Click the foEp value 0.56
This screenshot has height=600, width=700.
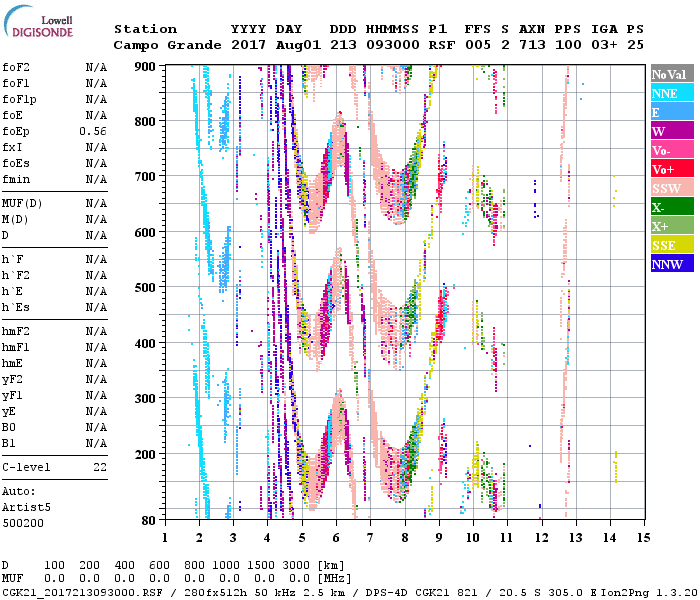coord(93,131)
